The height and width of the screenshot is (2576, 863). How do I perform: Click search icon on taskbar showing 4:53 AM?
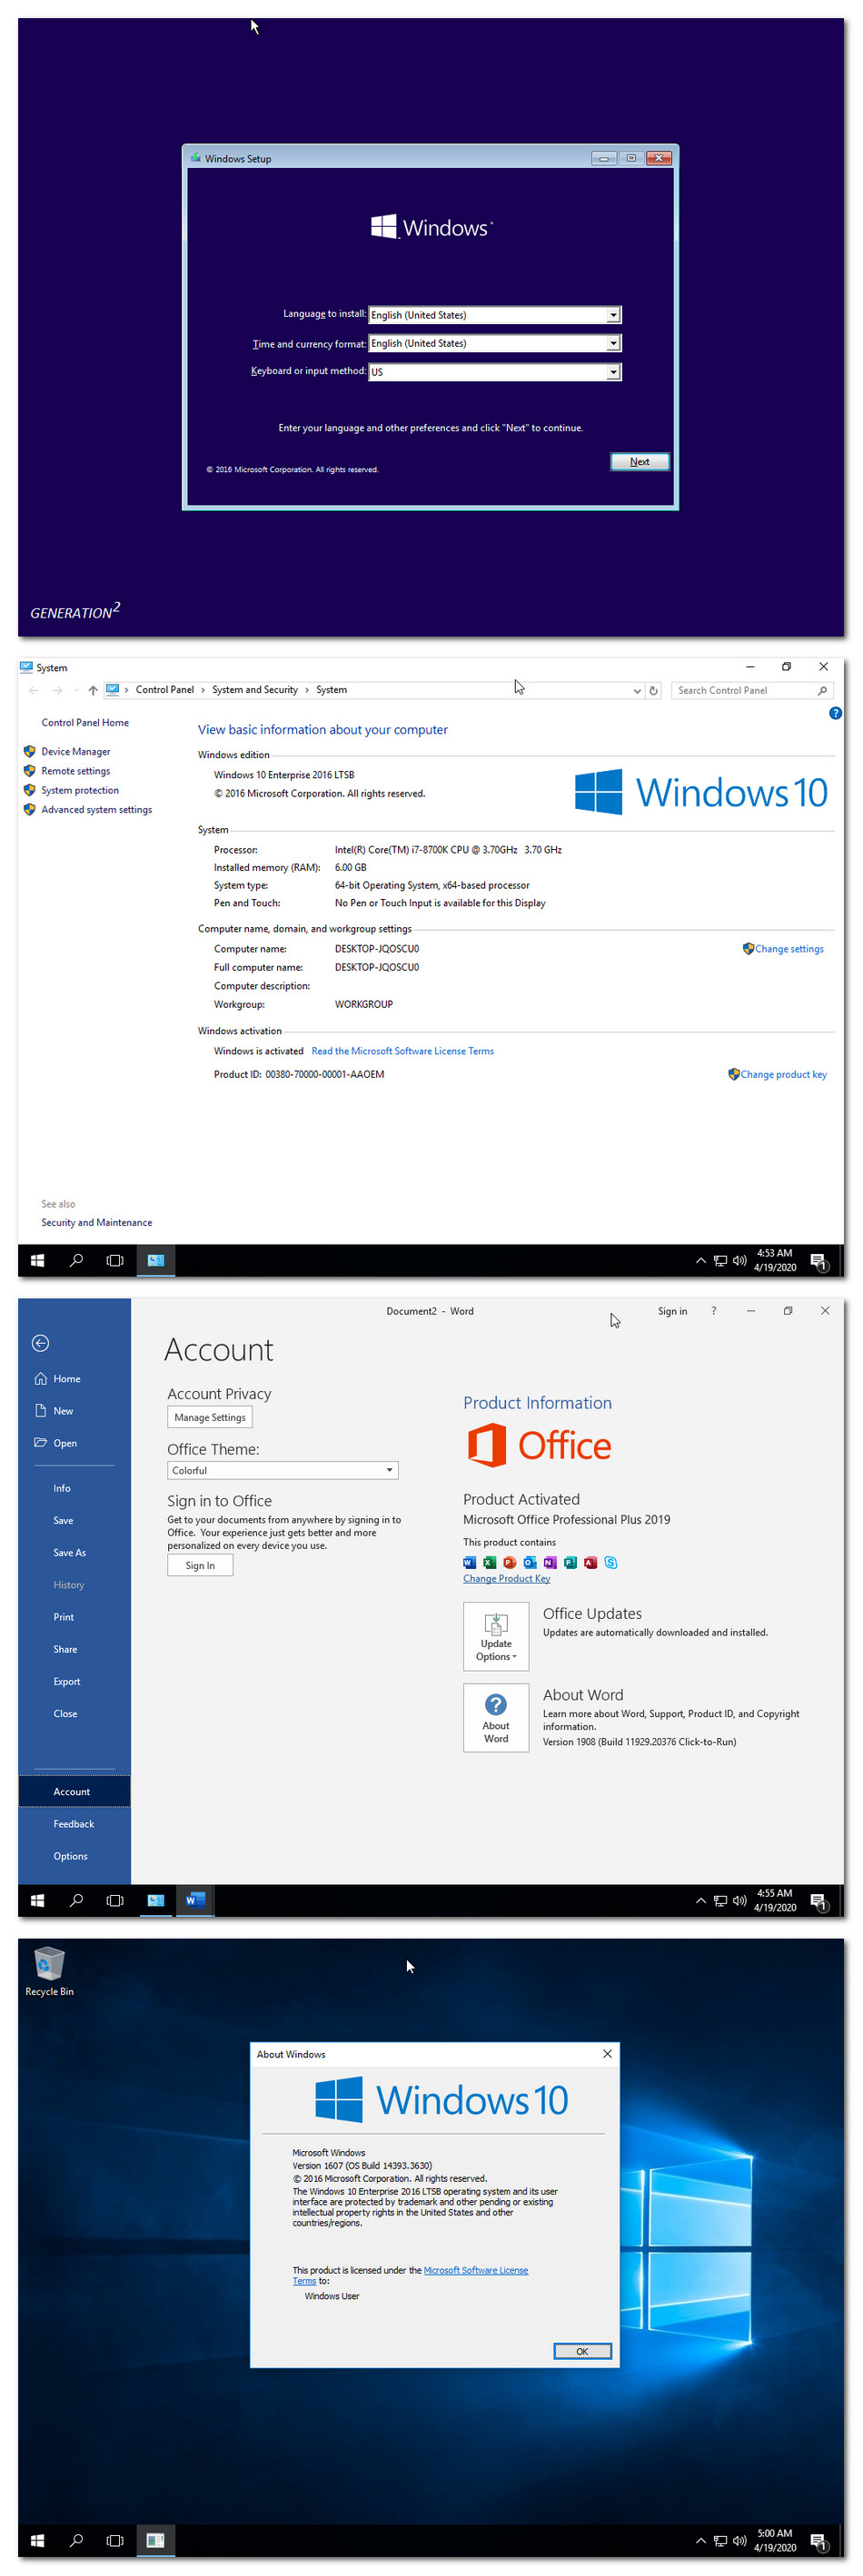coord(76,1260)
